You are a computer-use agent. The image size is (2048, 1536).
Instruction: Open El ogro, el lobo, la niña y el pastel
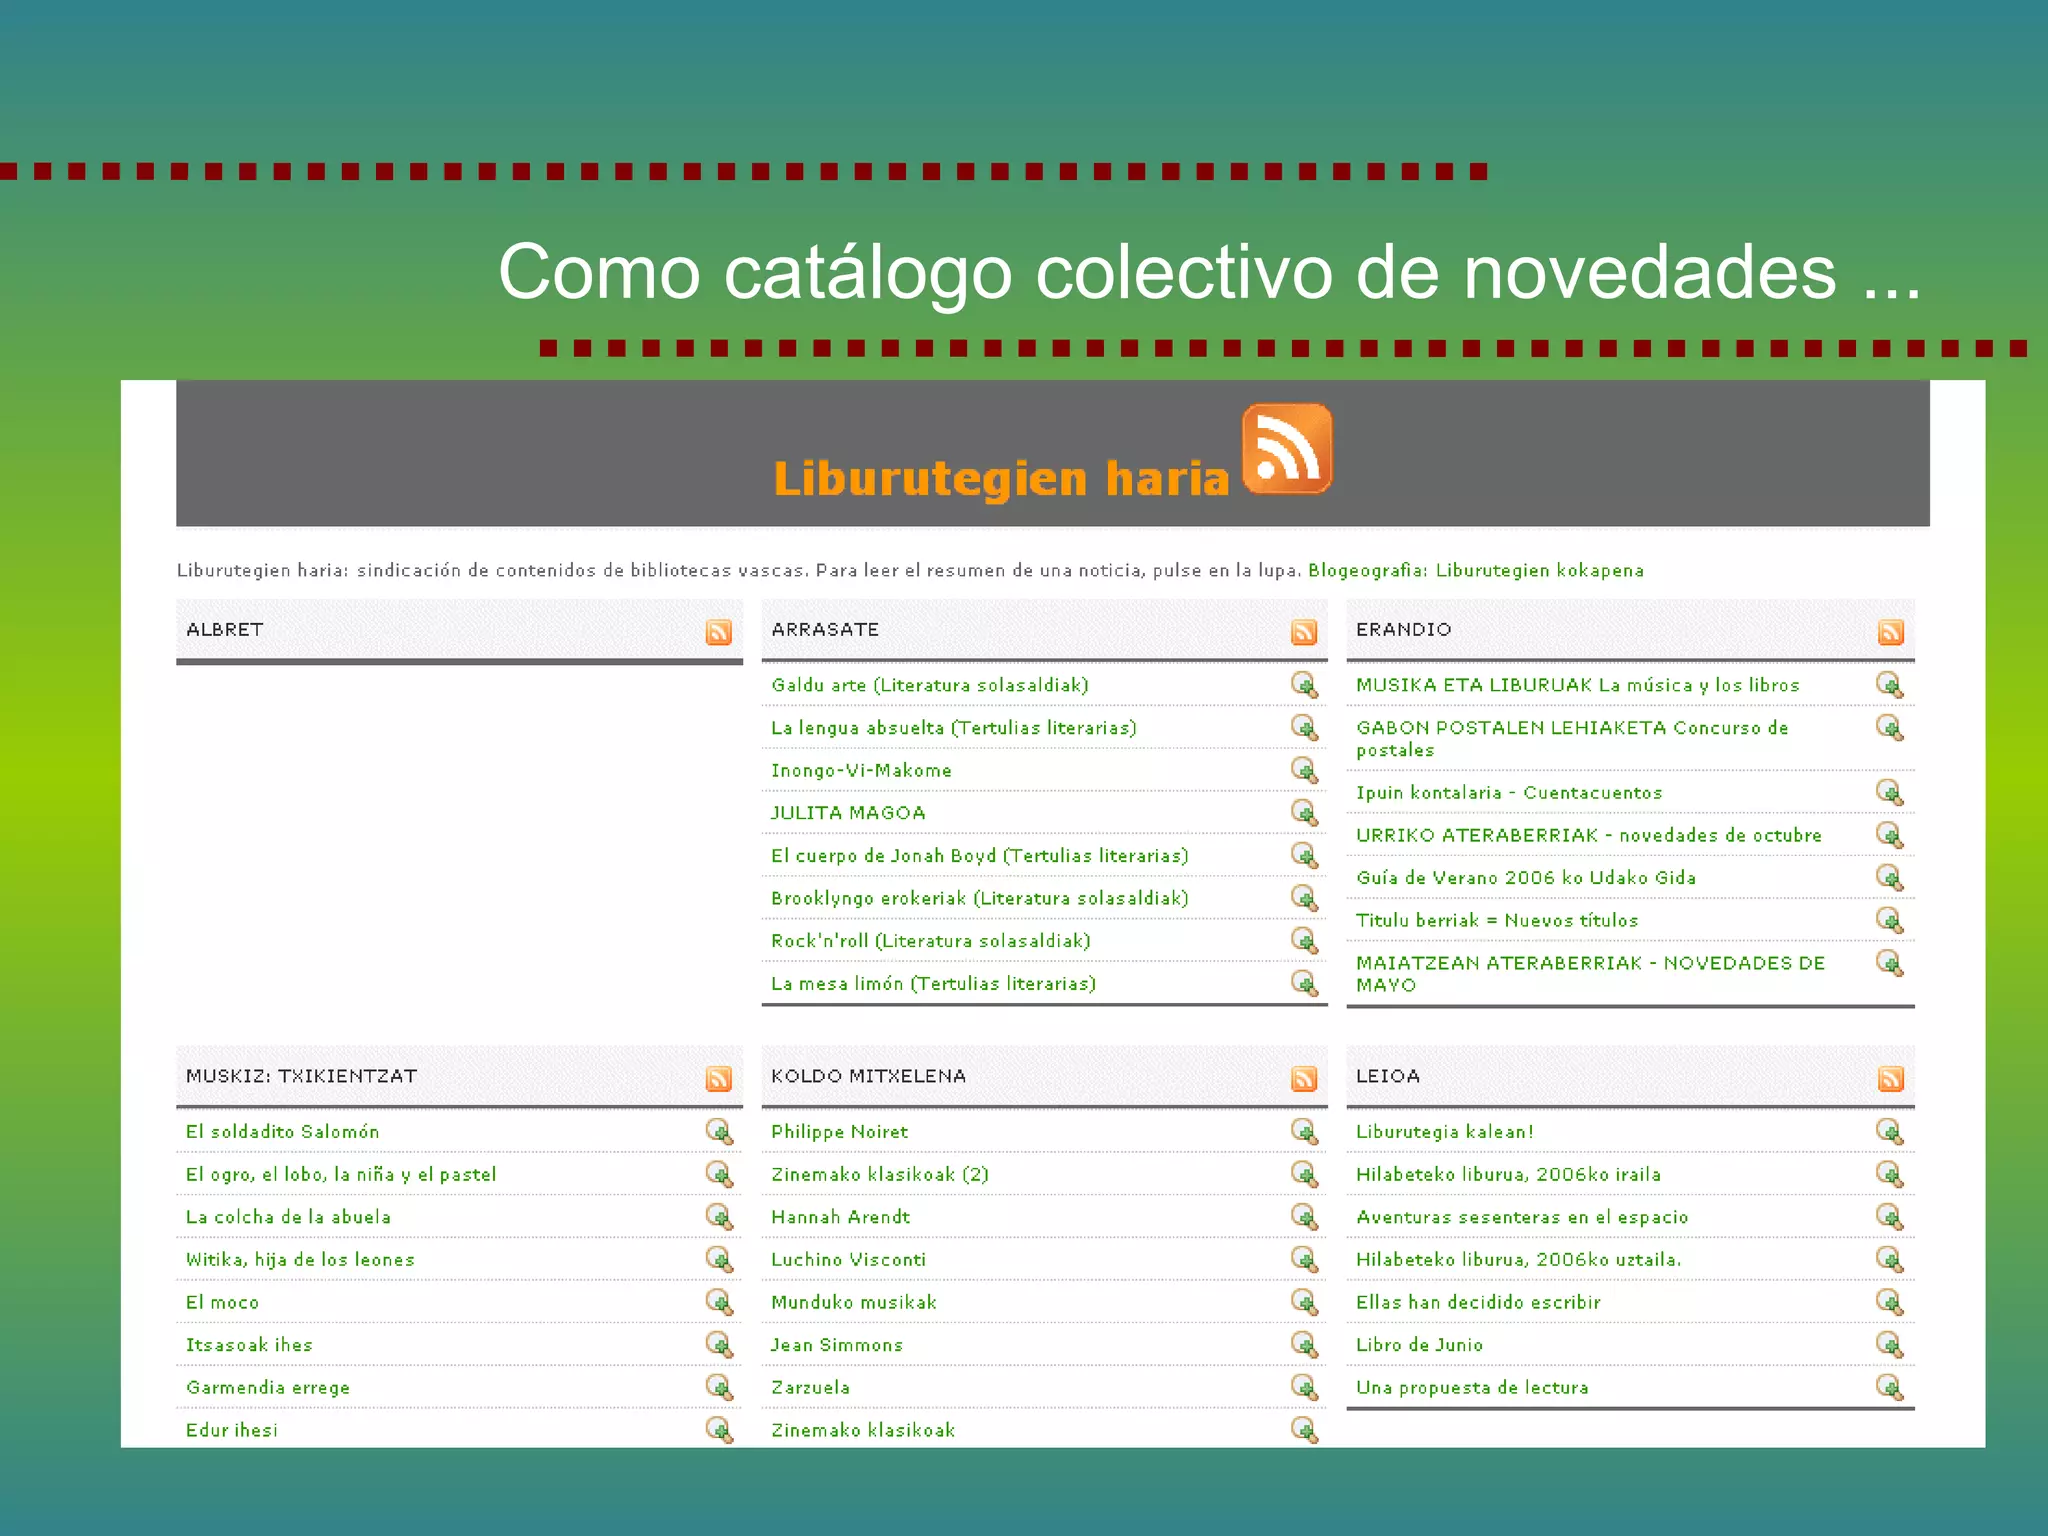click(x=340, y=1174)
